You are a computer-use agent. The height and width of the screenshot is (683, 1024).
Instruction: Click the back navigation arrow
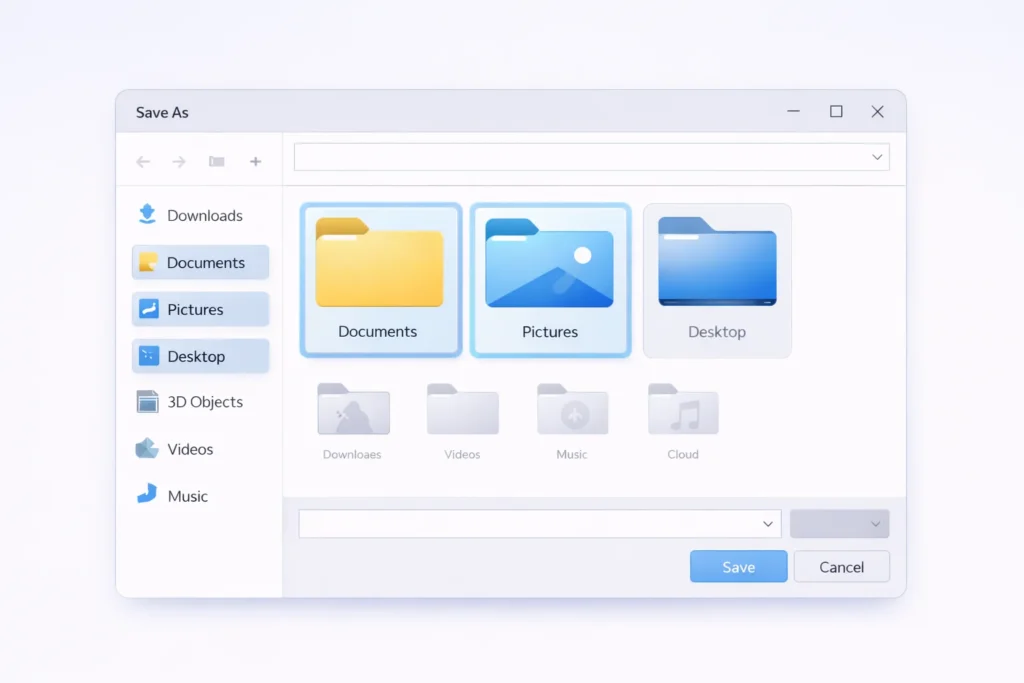(x=142, y=160)
